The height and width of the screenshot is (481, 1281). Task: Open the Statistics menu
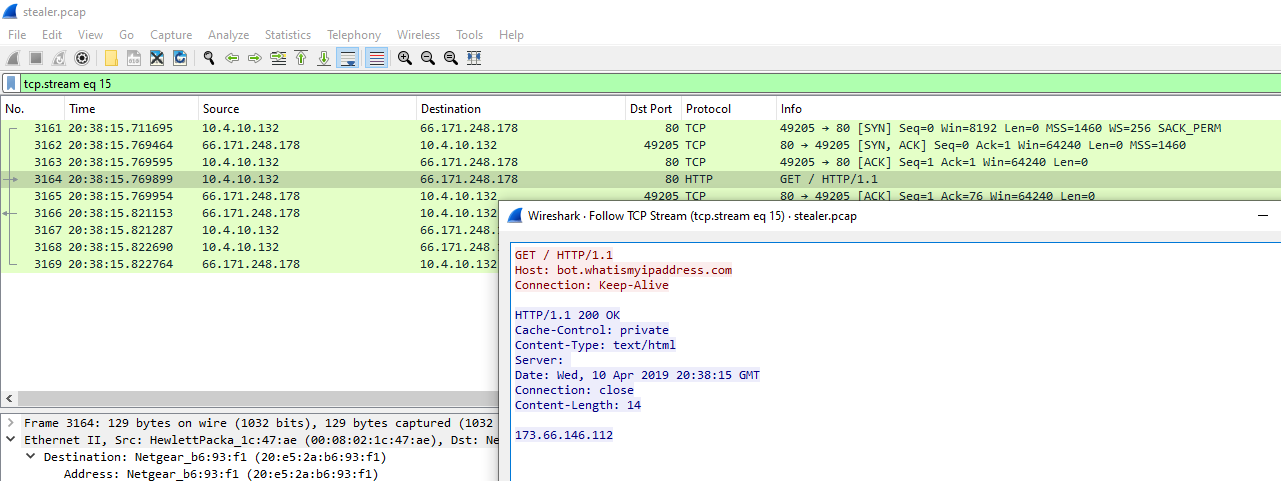287,35
